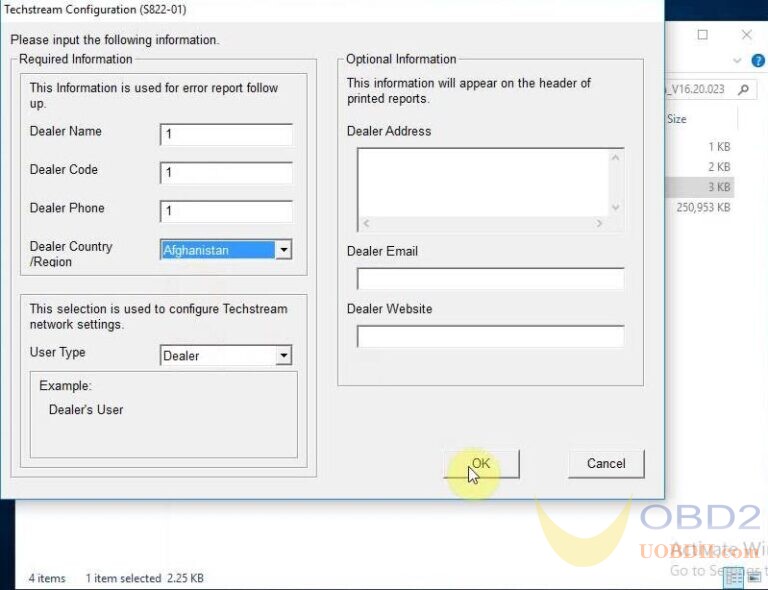The image size is (768, 590).
Task: Click the Explorer search magnifier icon
Action: [x=744, y=89]
